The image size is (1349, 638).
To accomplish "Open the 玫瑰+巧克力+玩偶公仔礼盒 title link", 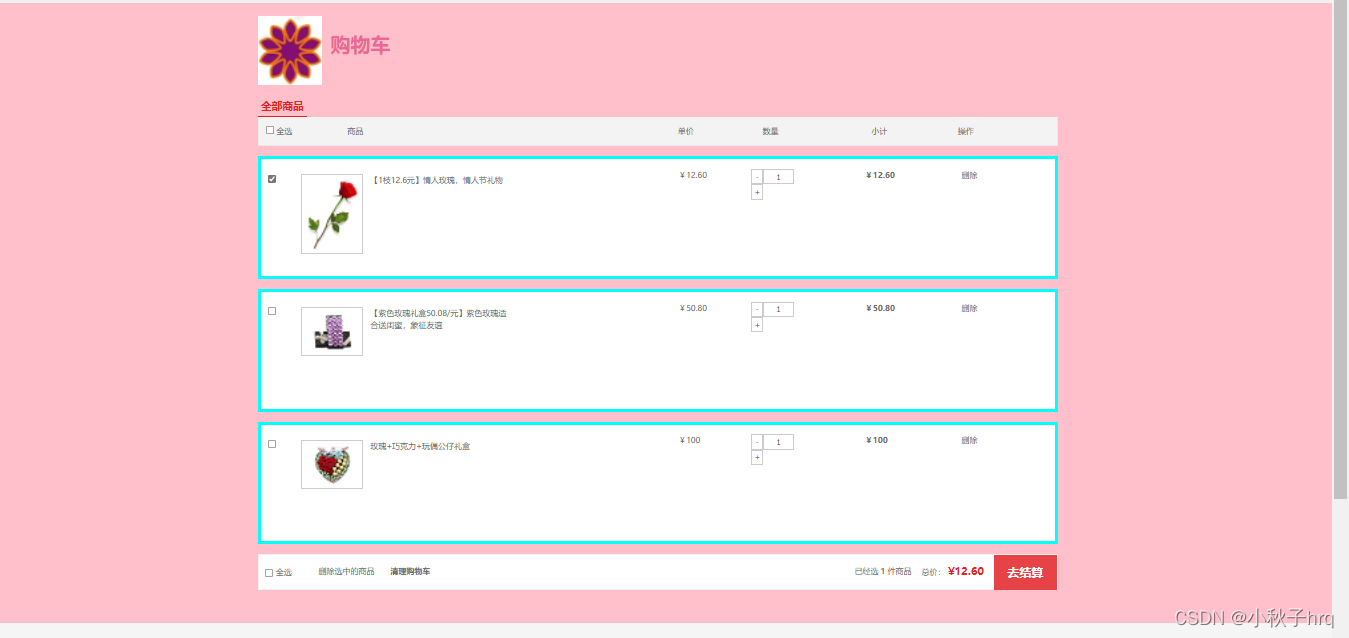I will pyautogui.click(x=420, y=446).
